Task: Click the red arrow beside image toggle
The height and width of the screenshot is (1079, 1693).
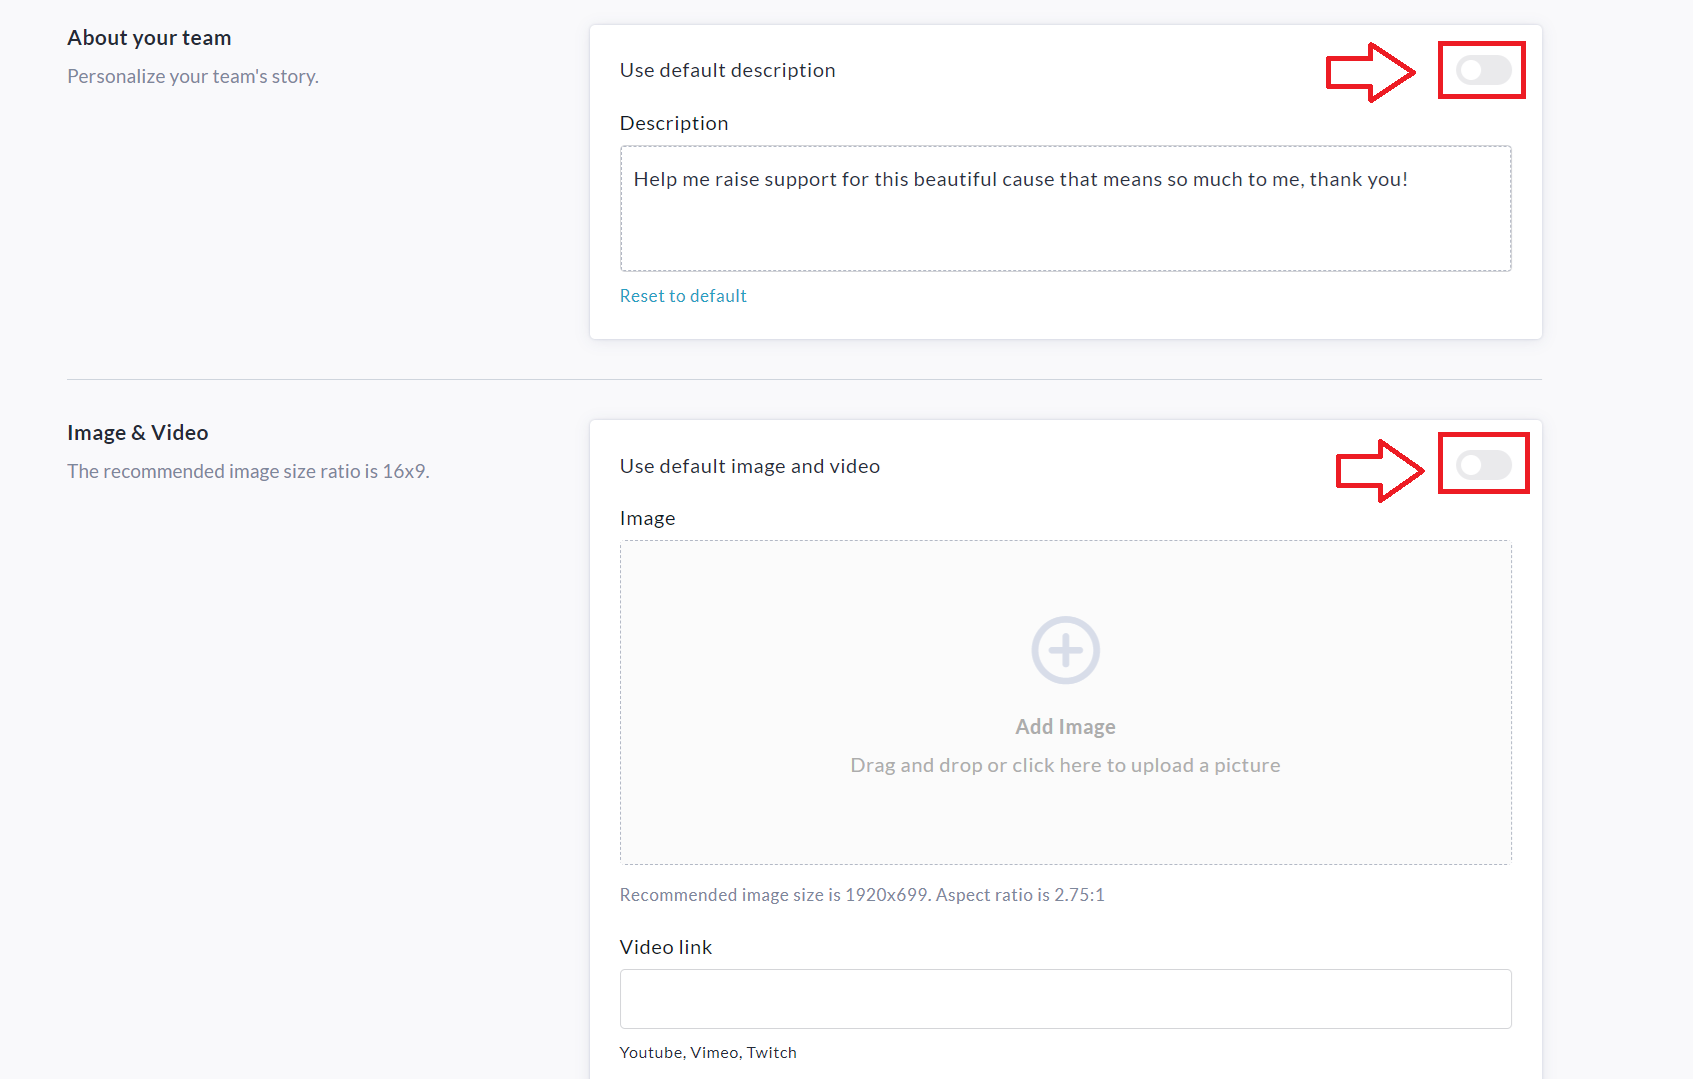Action: [1379, 470]
